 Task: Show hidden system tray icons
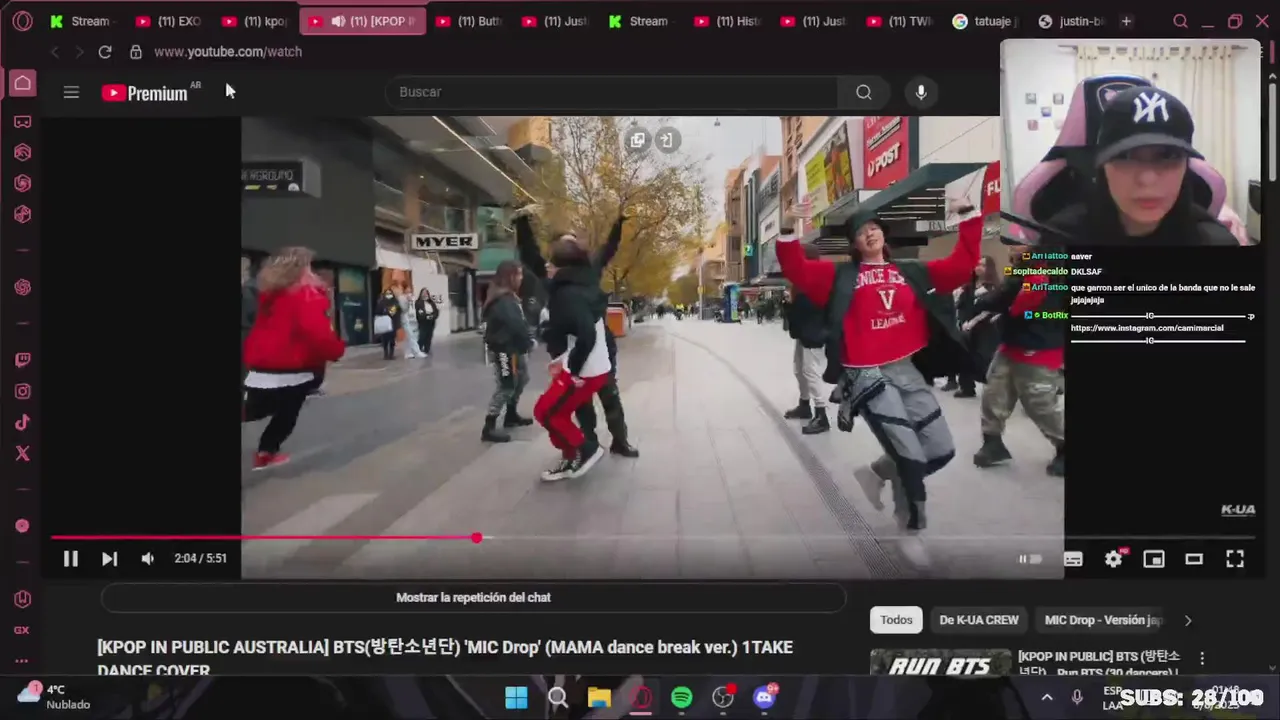pyautogui.click(x=1047, y=698)
